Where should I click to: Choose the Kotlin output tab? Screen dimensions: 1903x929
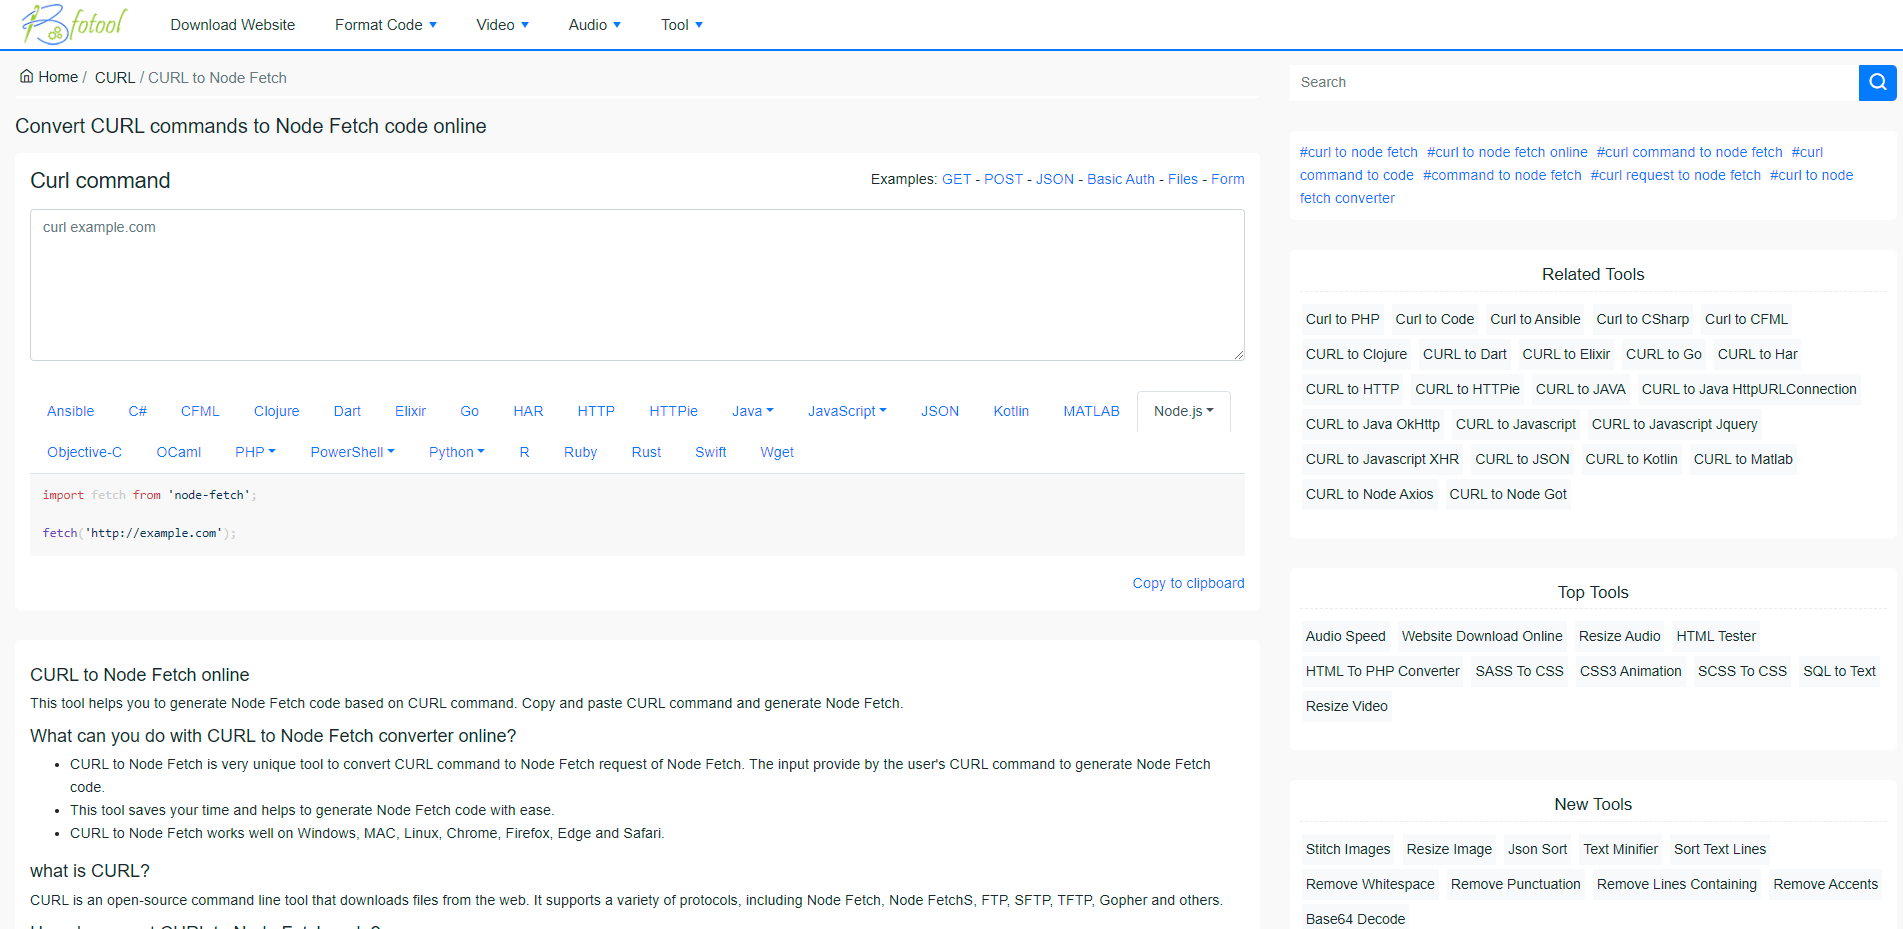pos(1011,411)
